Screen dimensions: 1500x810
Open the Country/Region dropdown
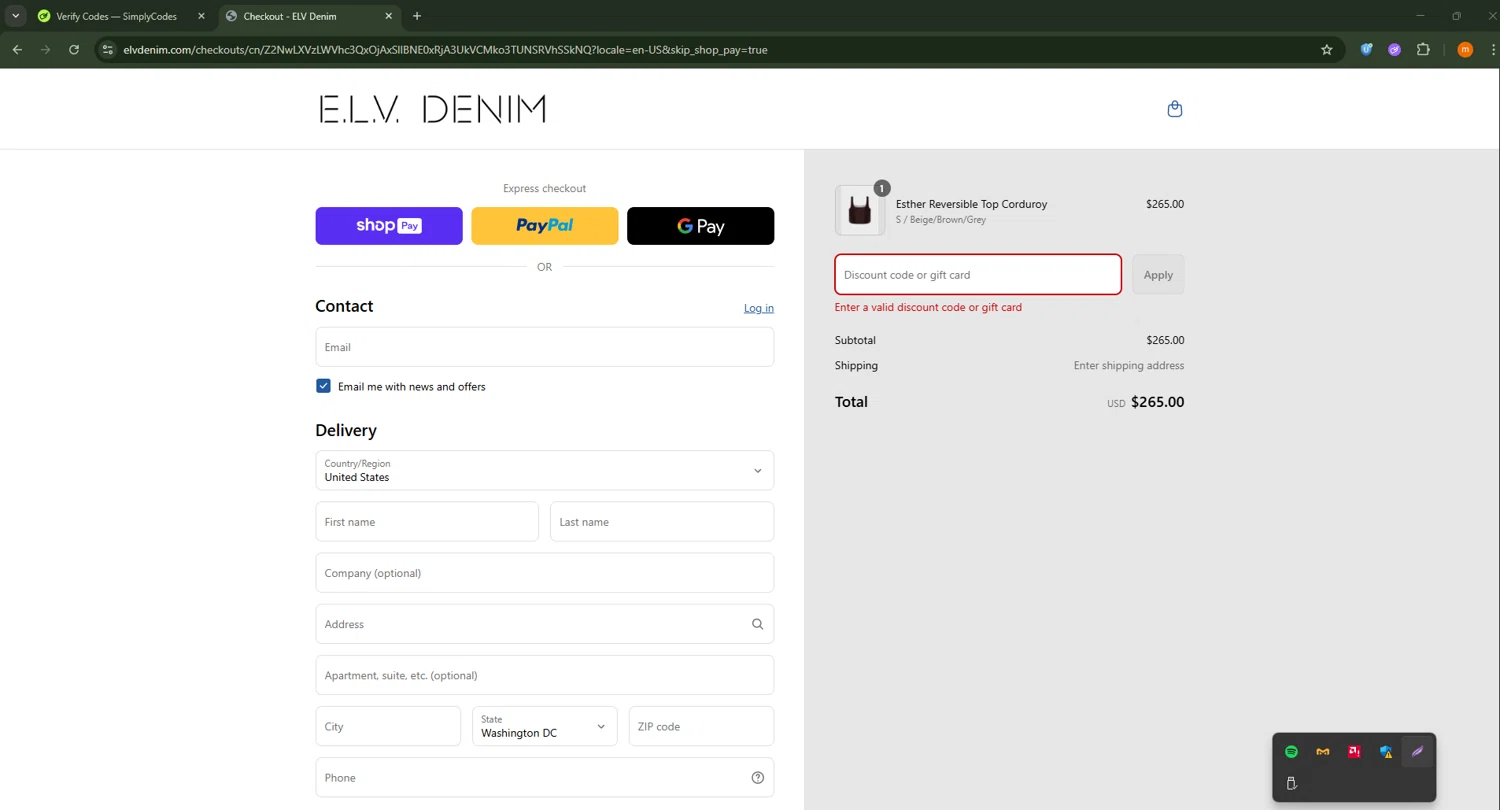544,470
